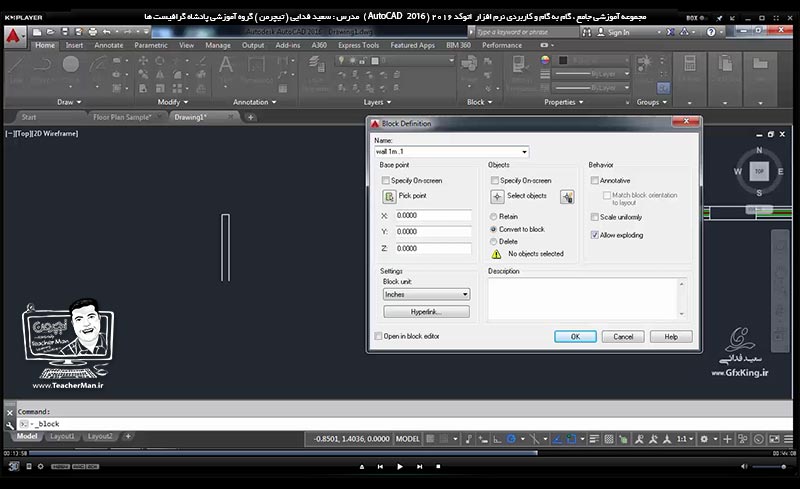This screenshot has width=800, height=489.
Task: Expand the Draw panel flyout
Action: pos(69,102)
